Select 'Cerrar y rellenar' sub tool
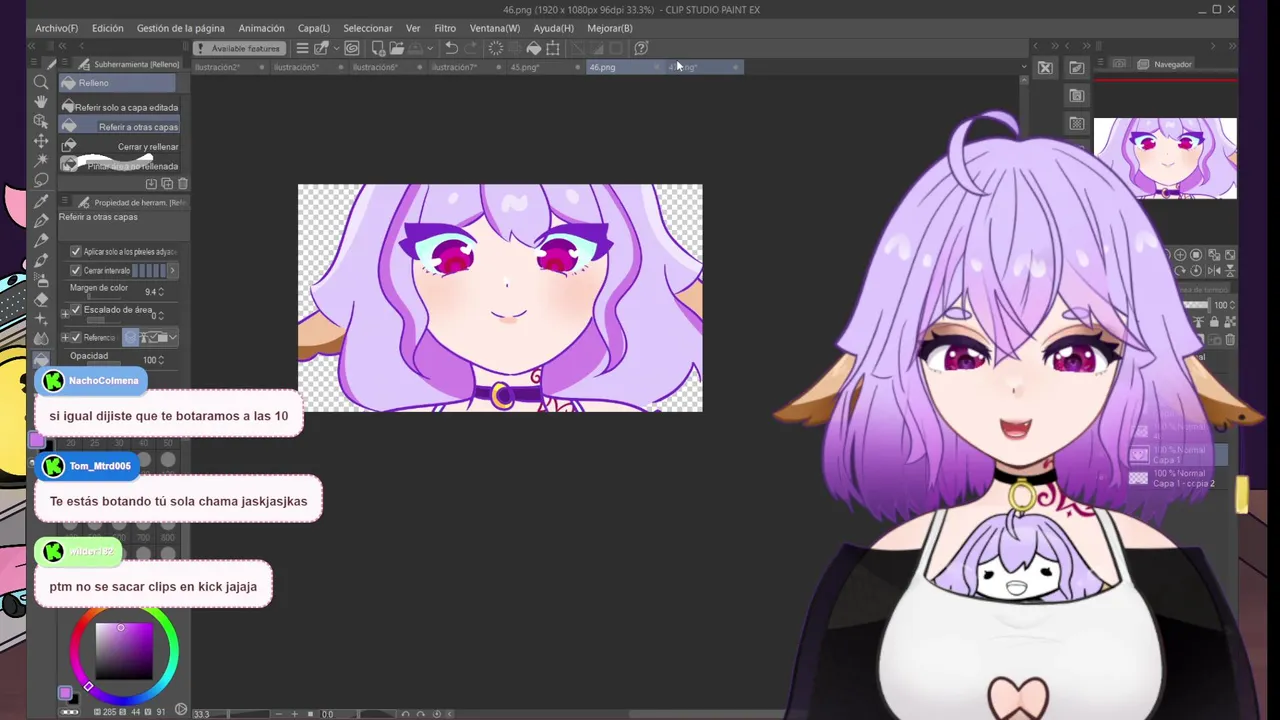1280x720 pixels. [x=119, y=147]
